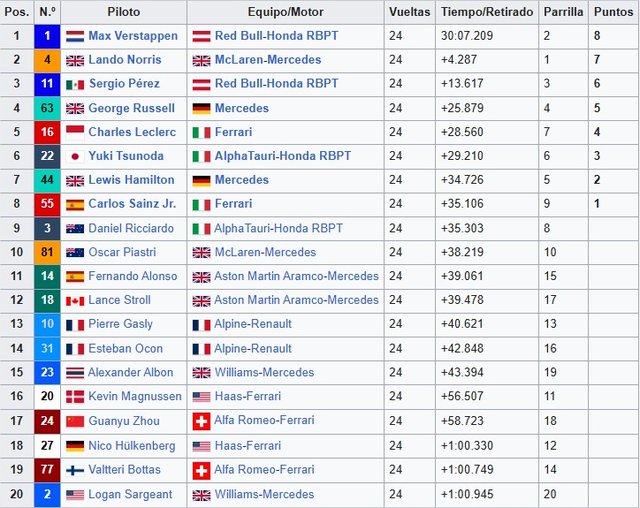The image size is (640, 508).
Task: Open the Nico Hülkenberg driver link
Action: pos(132,446)
